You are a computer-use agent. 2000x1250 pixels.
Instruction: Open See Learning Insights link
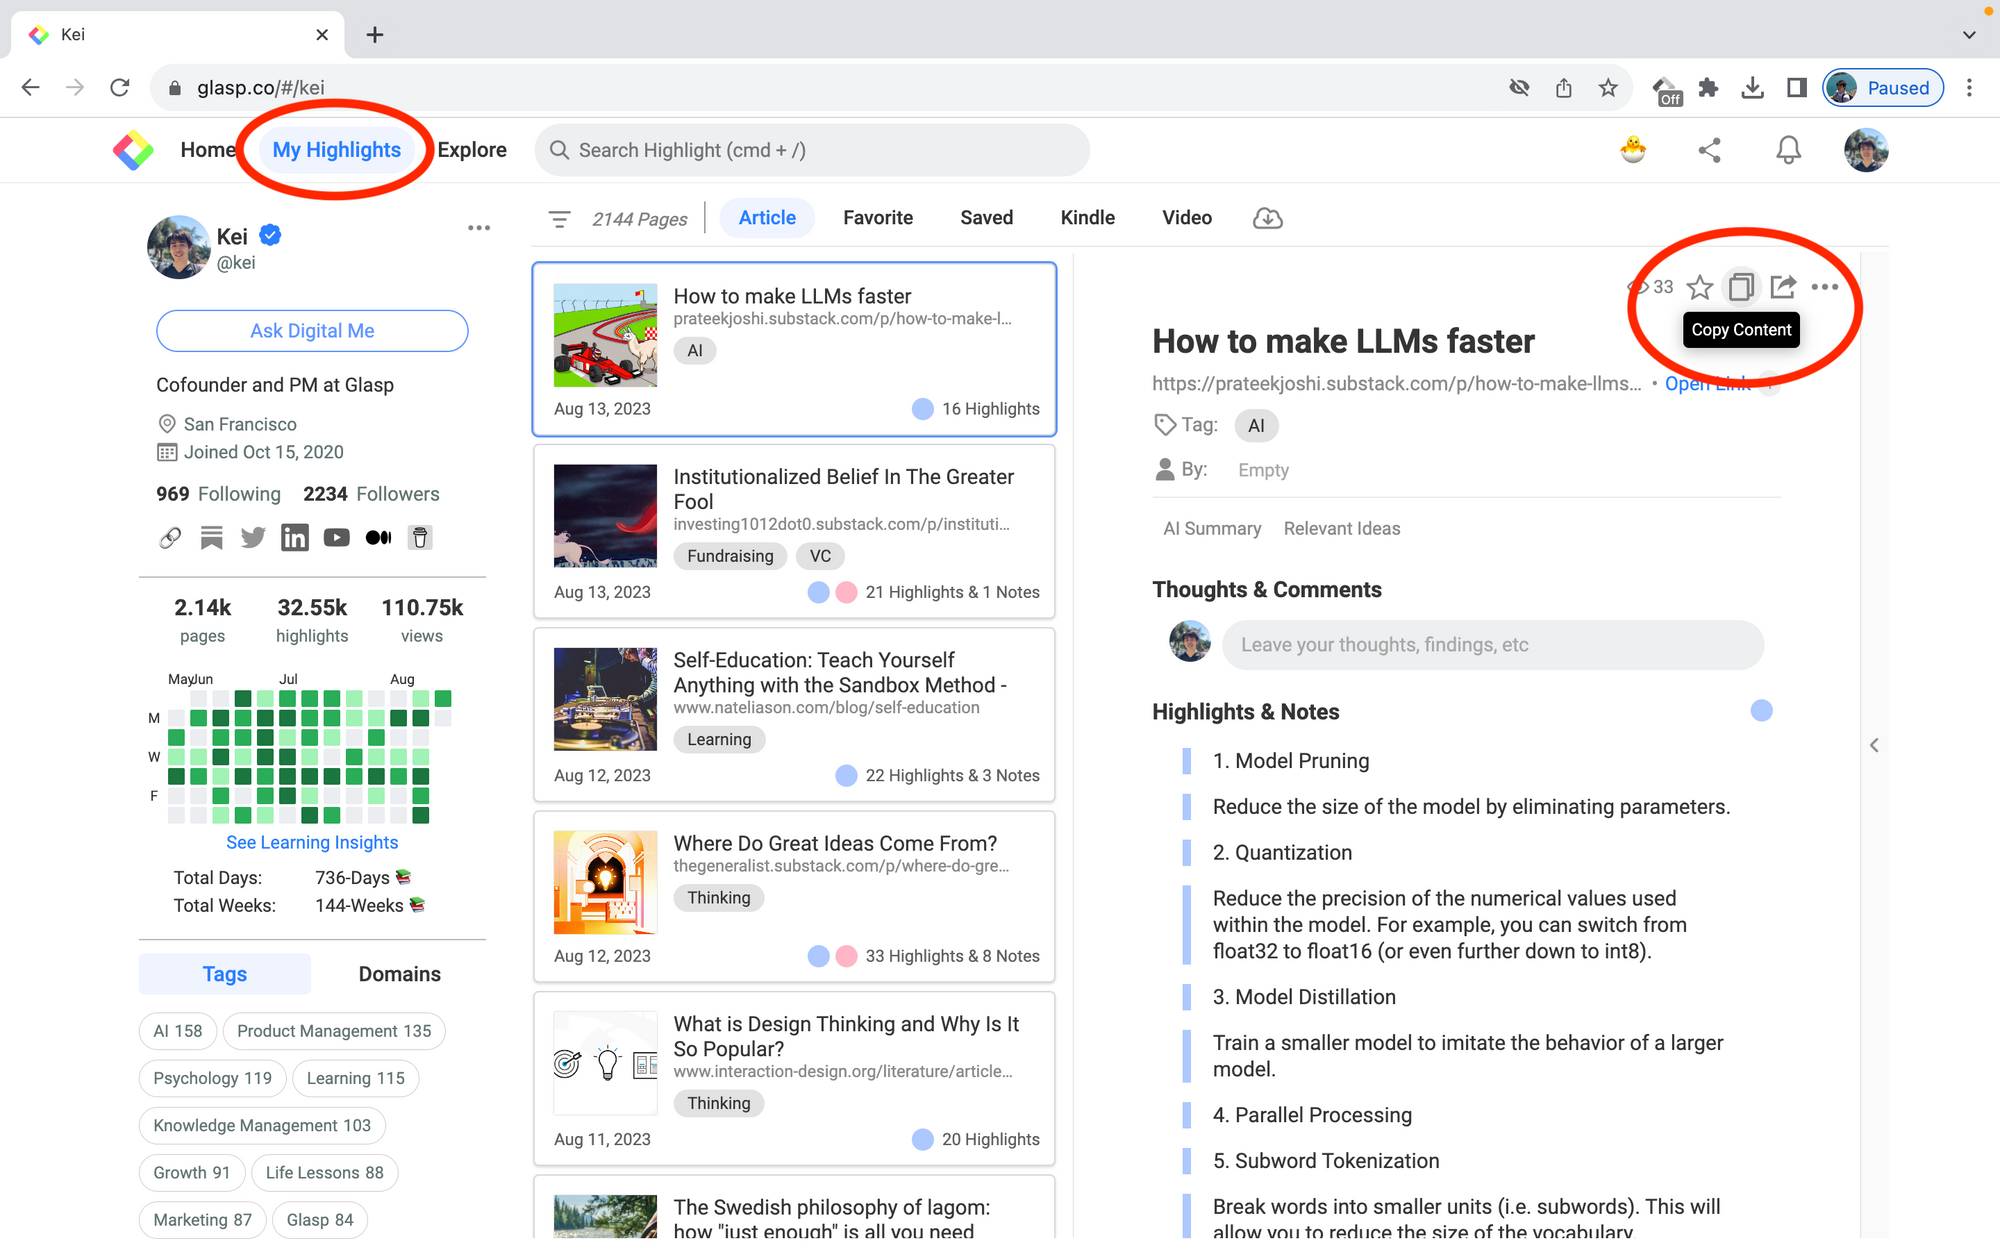(x=312, y=843)
